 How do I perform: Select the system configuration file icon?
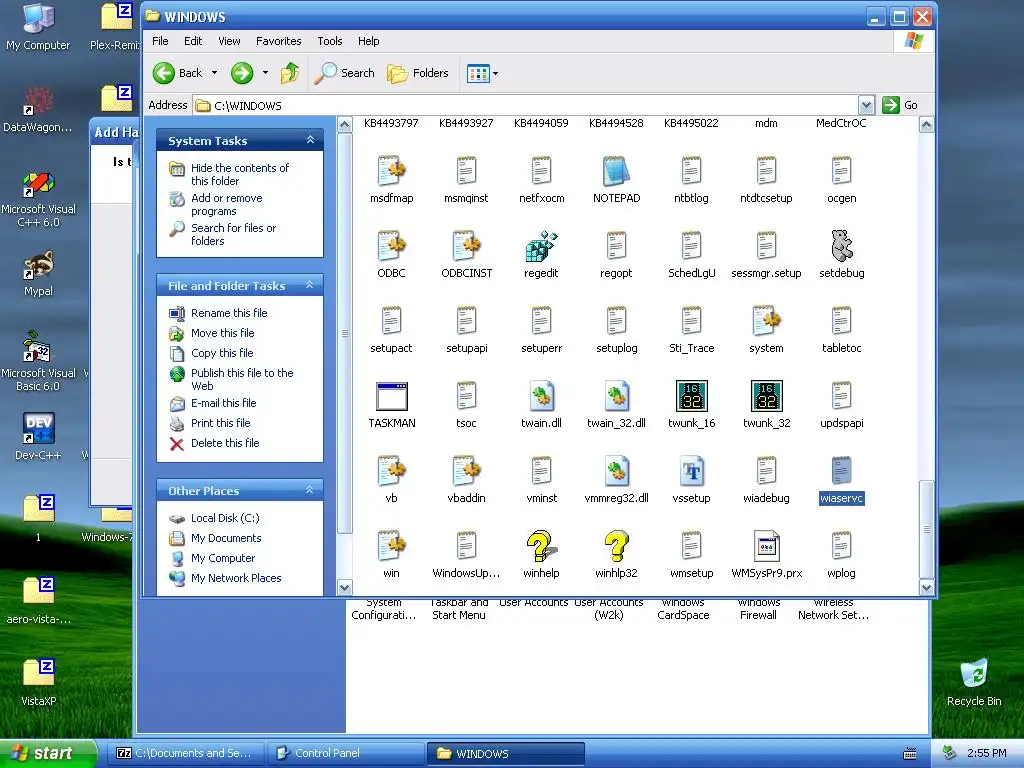click(766, 321)
